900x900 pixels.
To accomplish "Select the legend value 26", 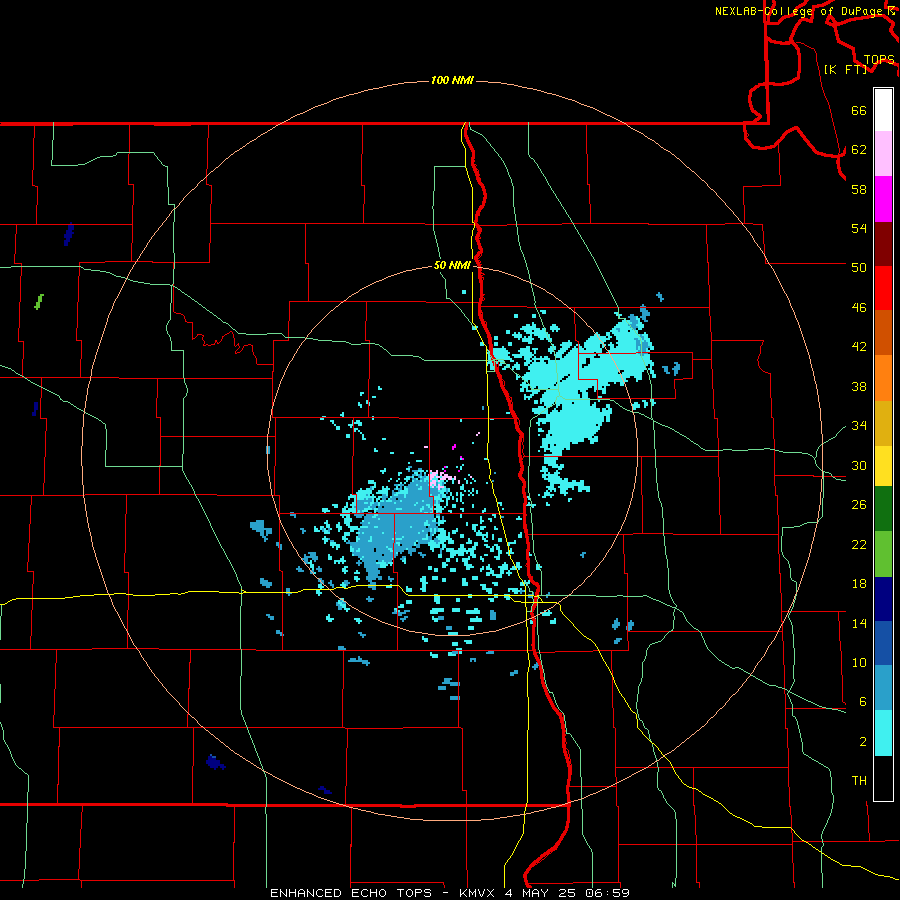I will point(859,505).
